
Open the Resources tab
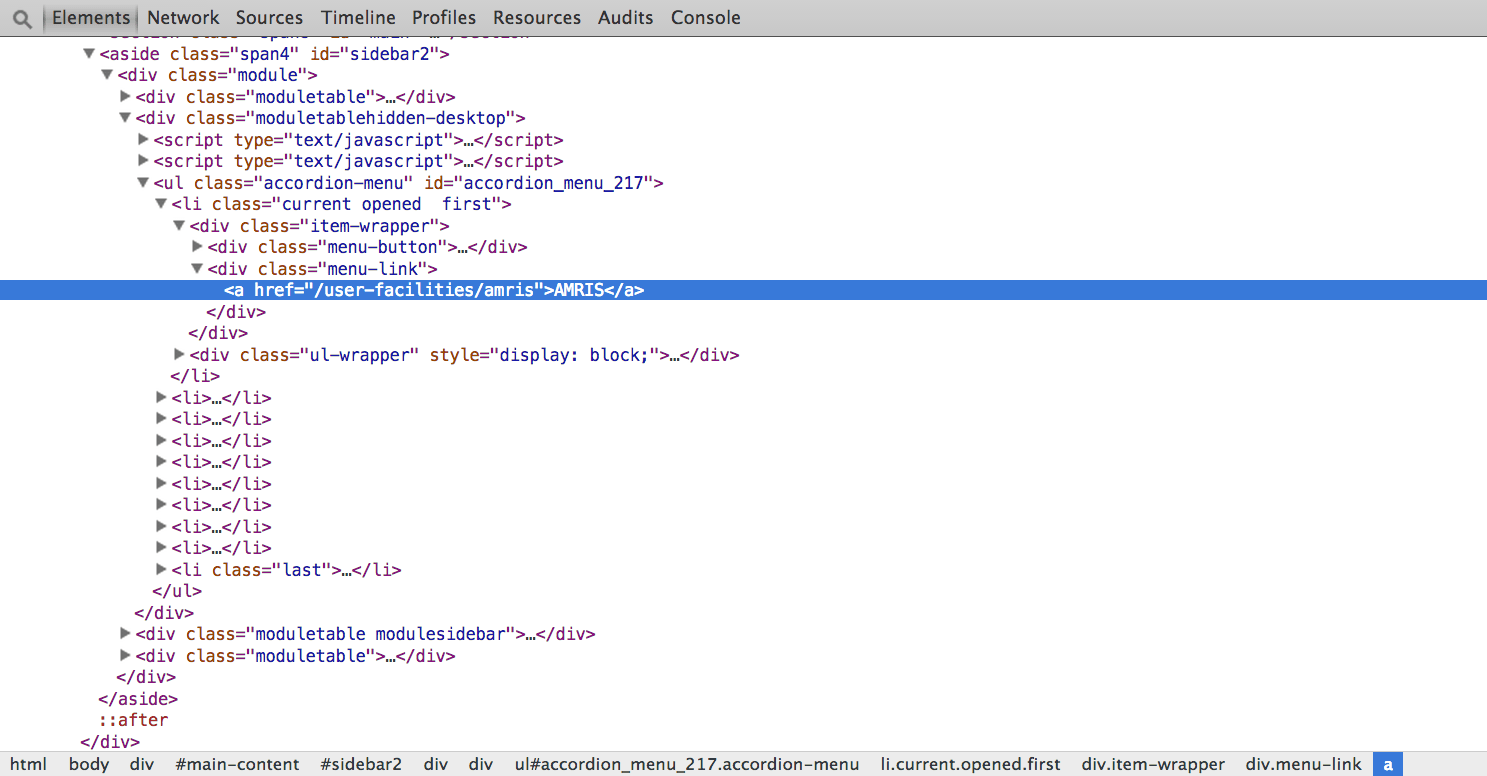tap(537, 18)
